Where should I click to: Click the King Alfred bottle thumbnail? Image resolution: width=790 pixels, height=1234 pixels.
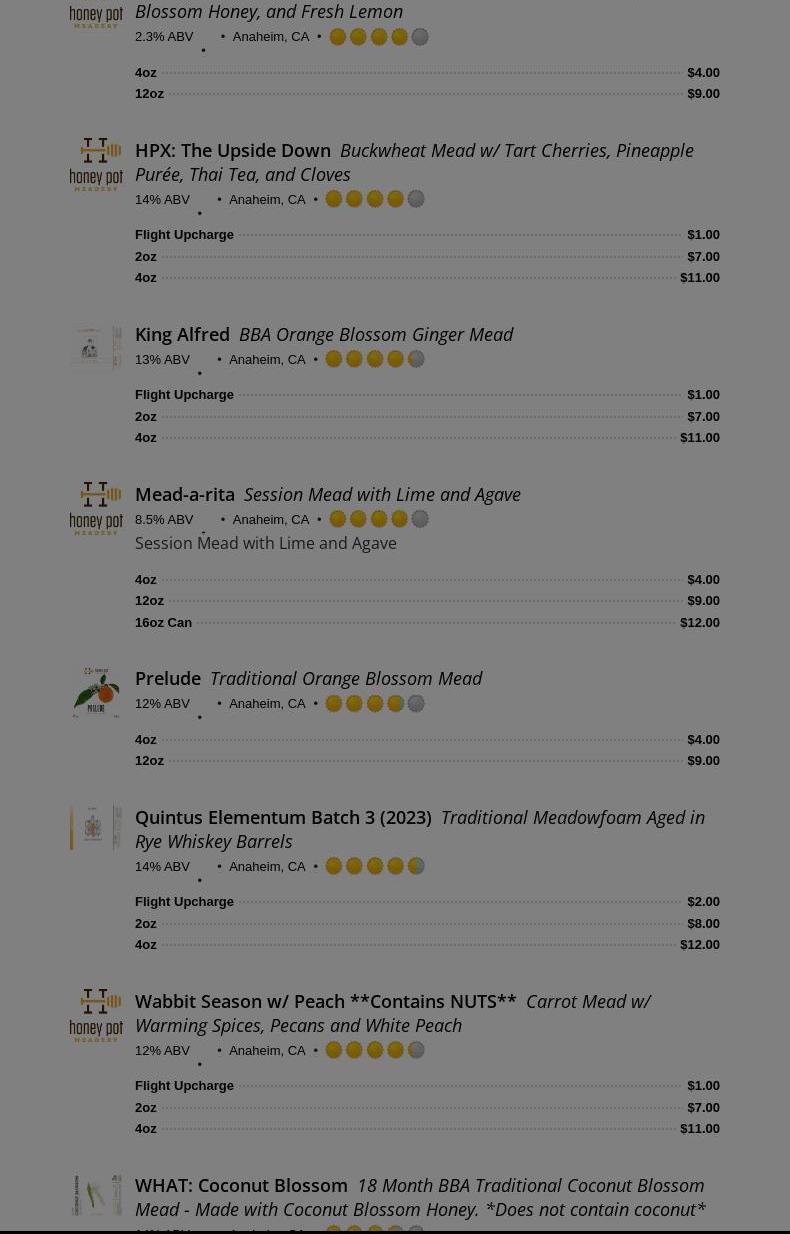96,348
